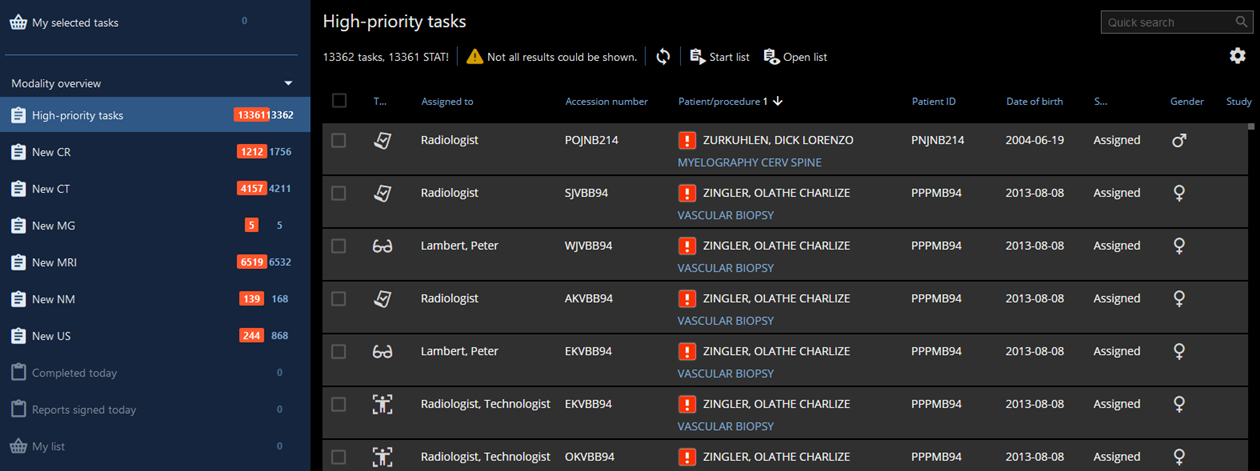Click the Open list button
Screen dimensions: 1260x471
[795, 57]
